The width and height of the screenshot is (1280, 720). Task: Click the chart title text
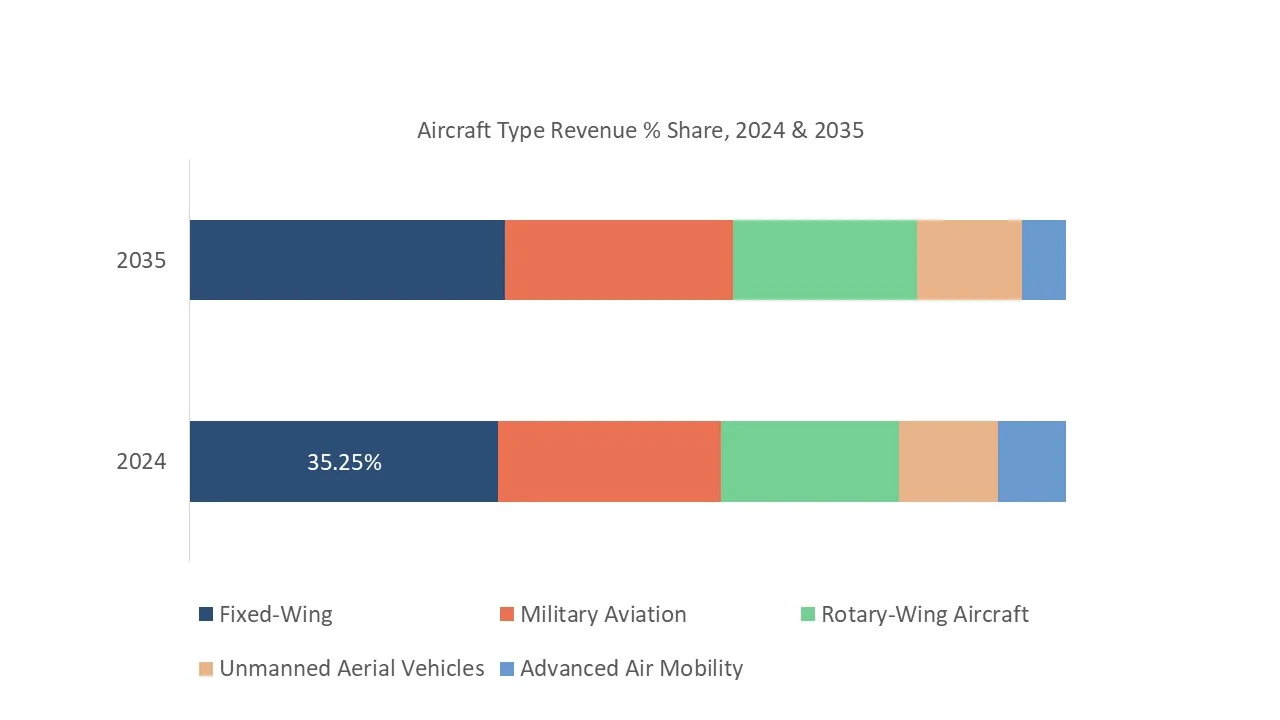640,131
